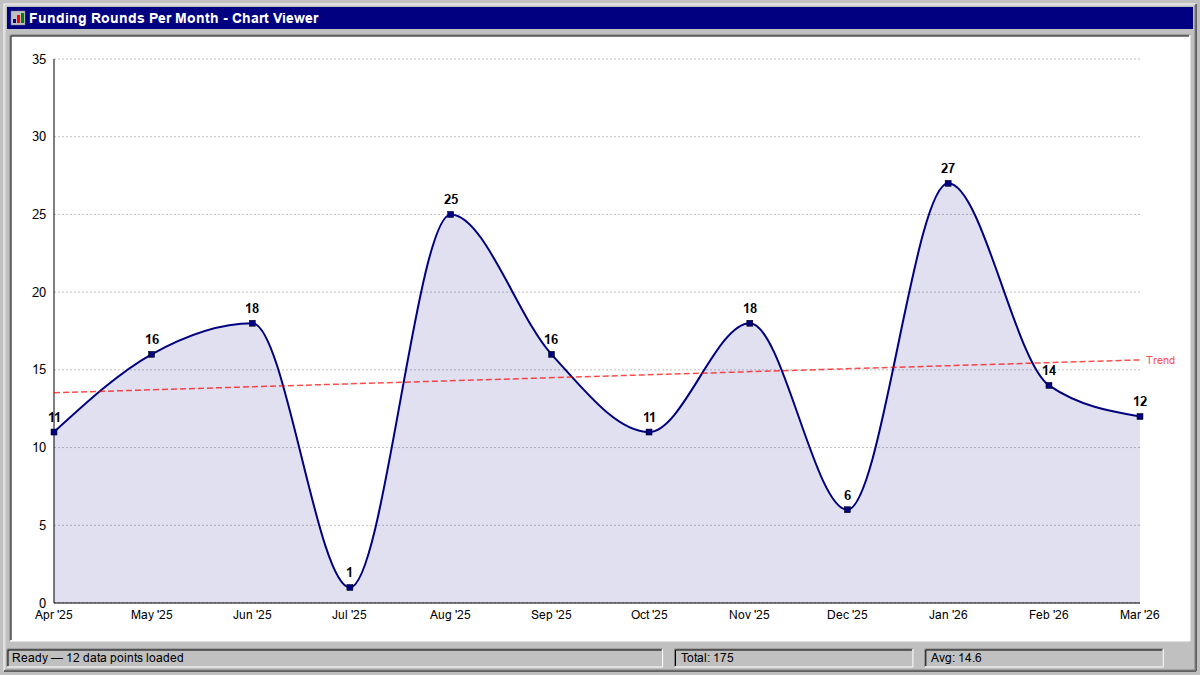
Task: Click the Nov '25 data point marker
Action: (x=750, y=323)
